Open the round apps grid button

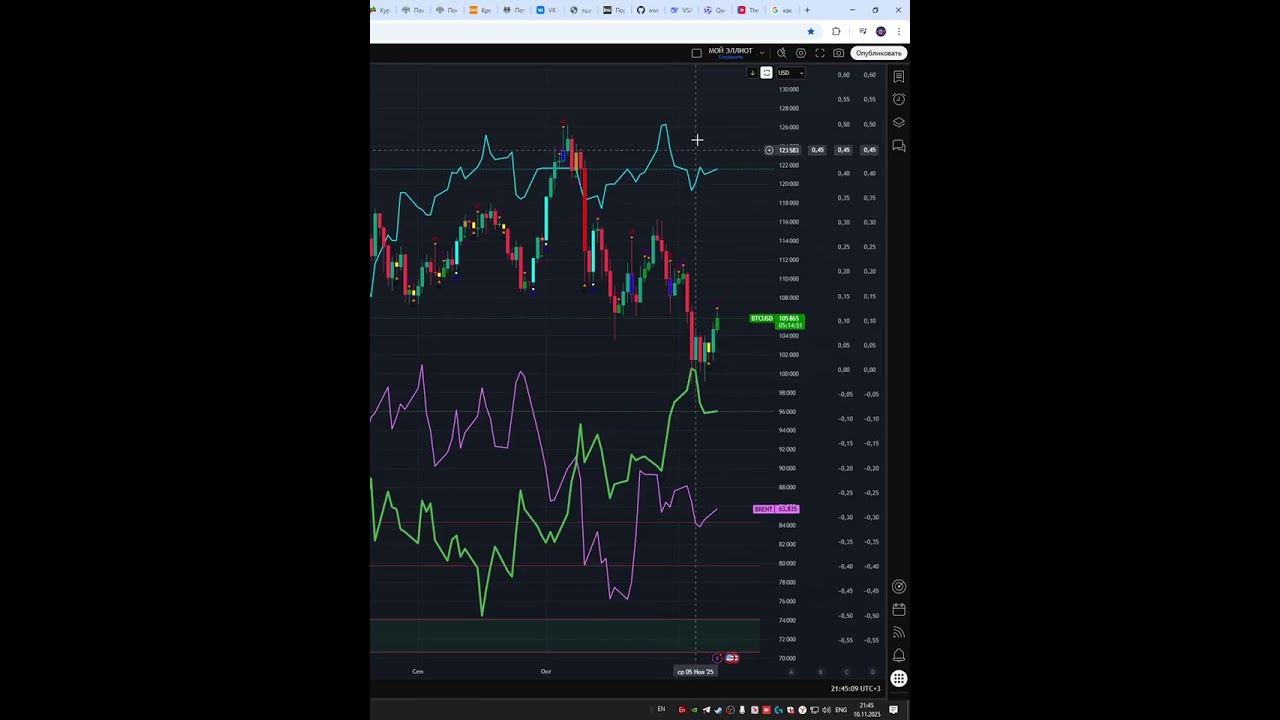point(899,679)
